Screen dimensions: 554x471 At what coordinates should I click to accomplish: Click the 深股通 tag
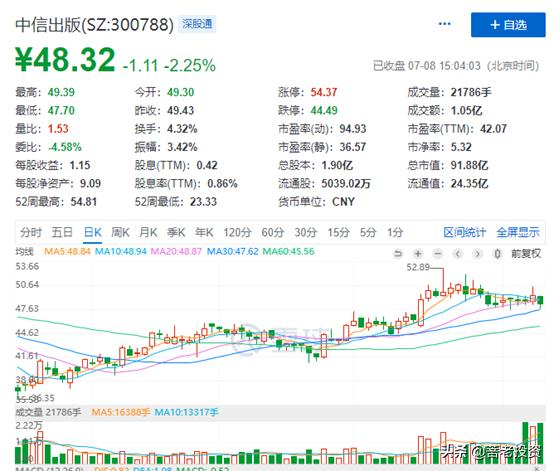pos(197,24)
